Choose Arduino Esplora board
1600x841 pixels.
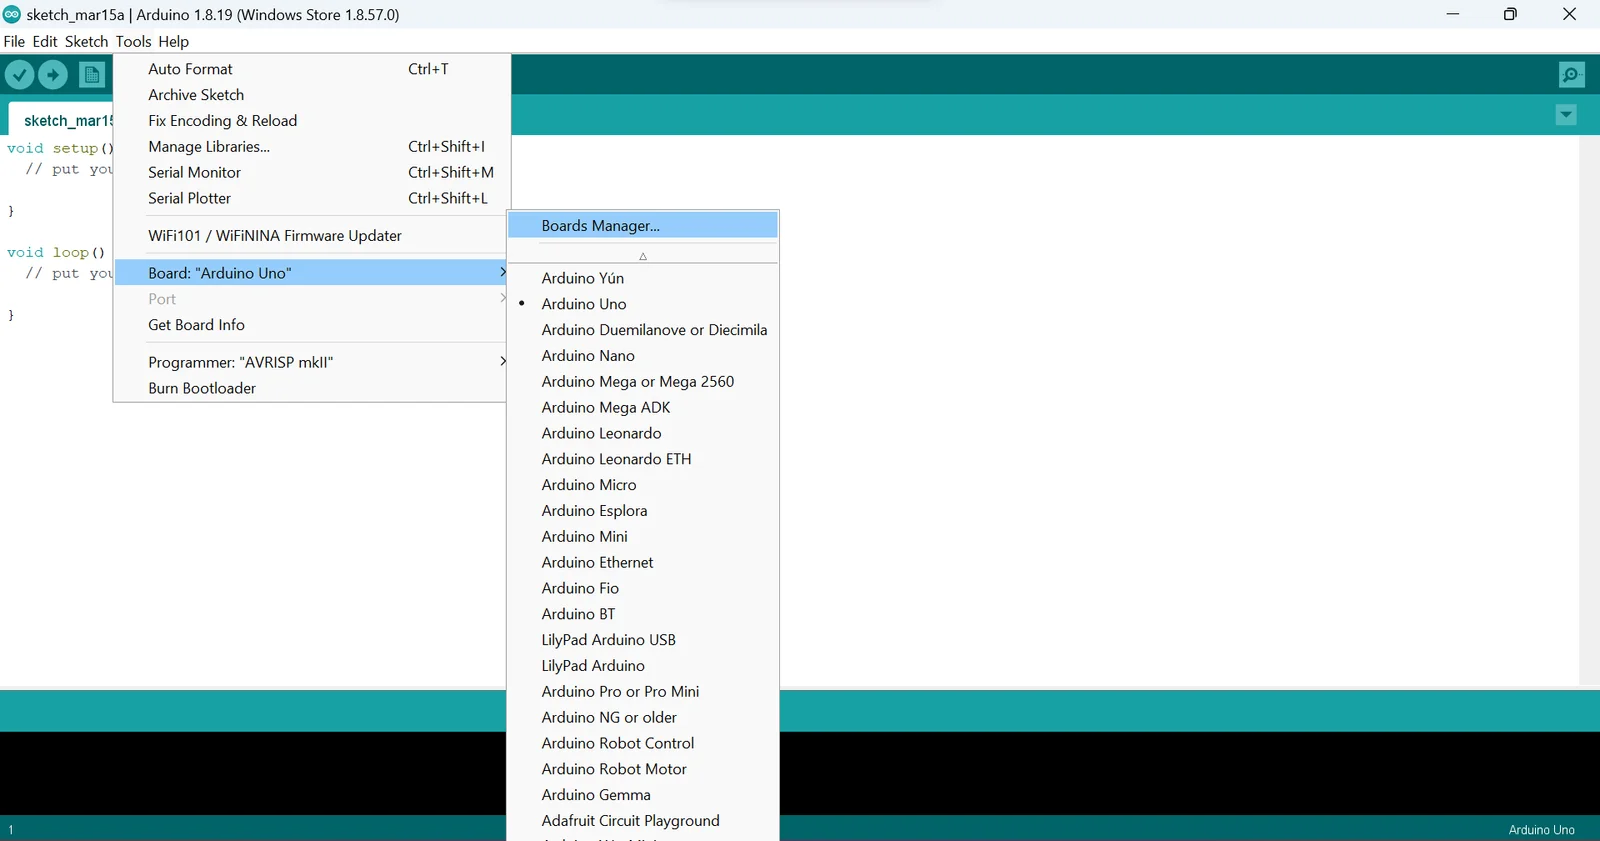[x=643, y=511]
